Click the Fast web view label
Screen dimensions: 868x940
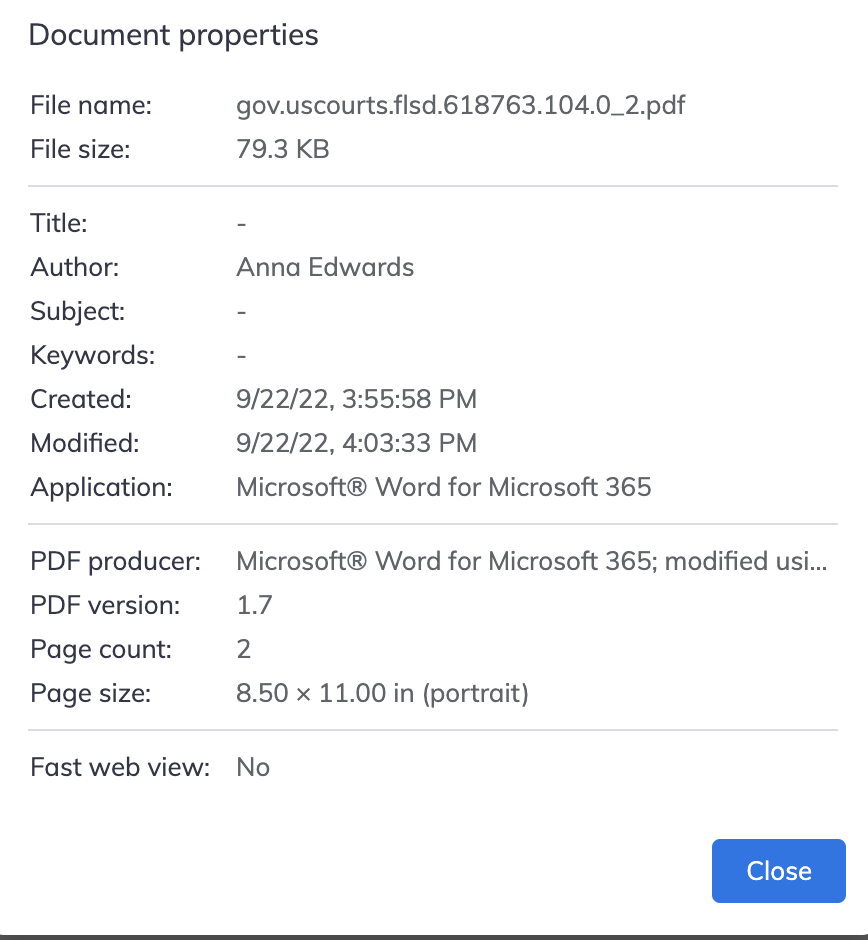point(121,767)
